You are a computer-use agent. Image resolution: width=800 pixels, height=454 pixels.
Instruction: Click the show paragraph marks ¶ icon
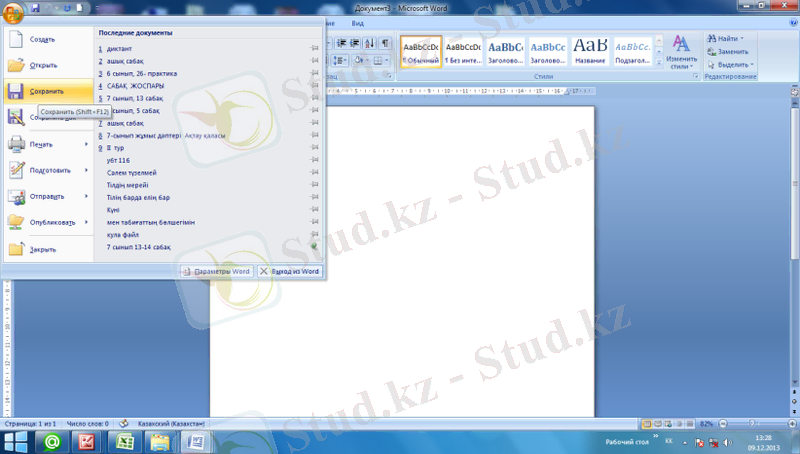[x=385, y=43]
